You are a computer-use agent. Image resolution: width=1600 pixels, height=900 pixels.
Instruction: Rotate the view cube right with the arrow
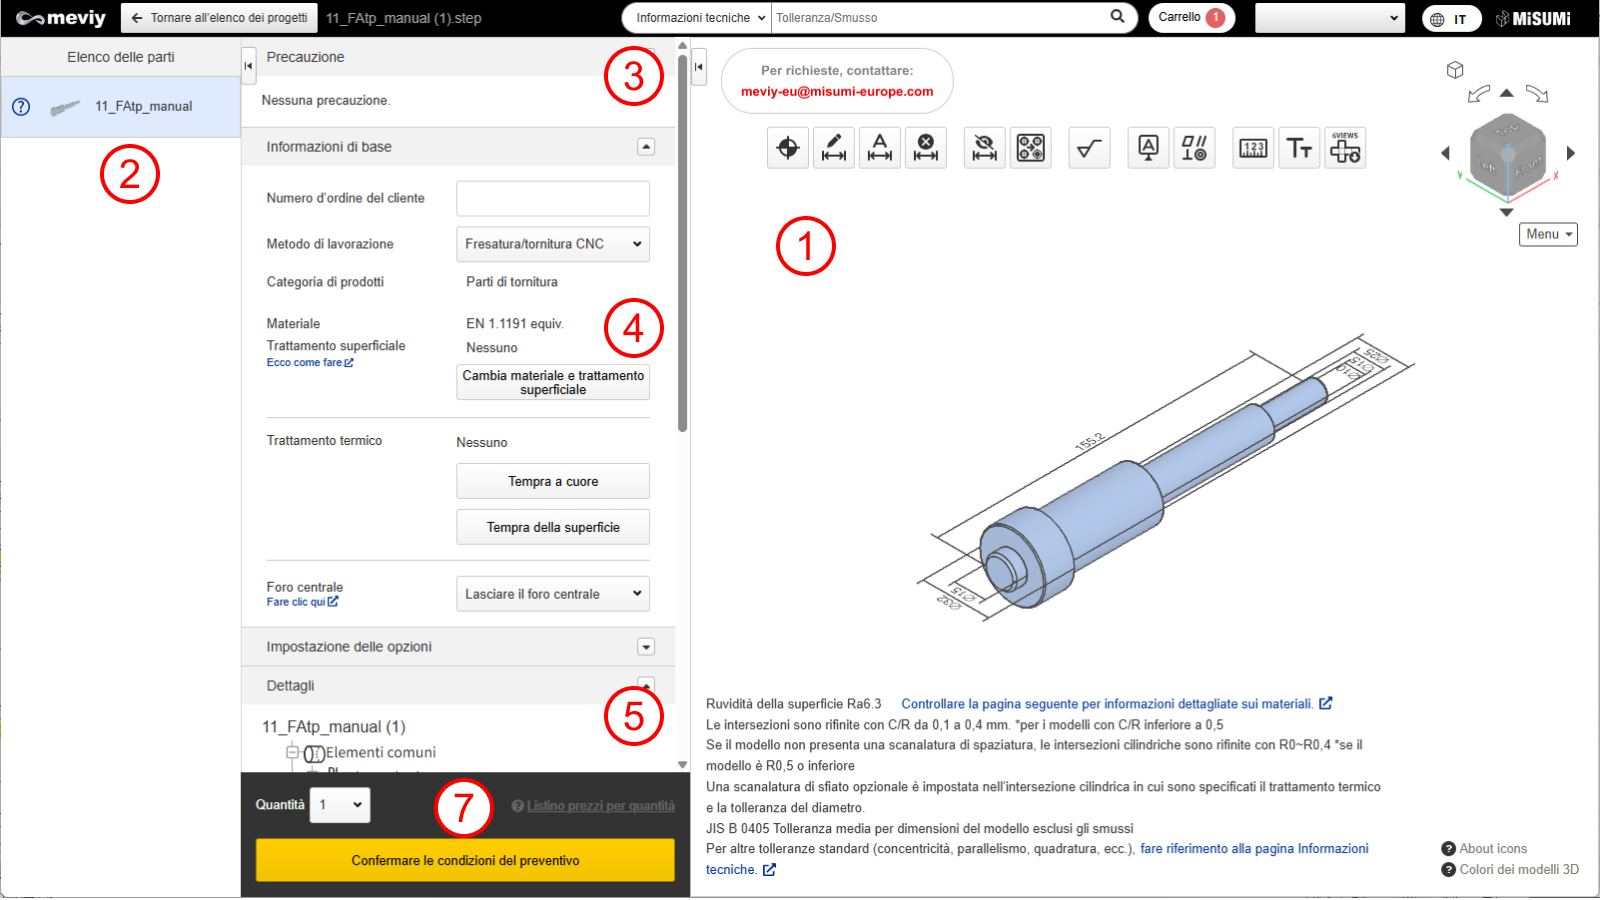click(x=1571, y=153)
